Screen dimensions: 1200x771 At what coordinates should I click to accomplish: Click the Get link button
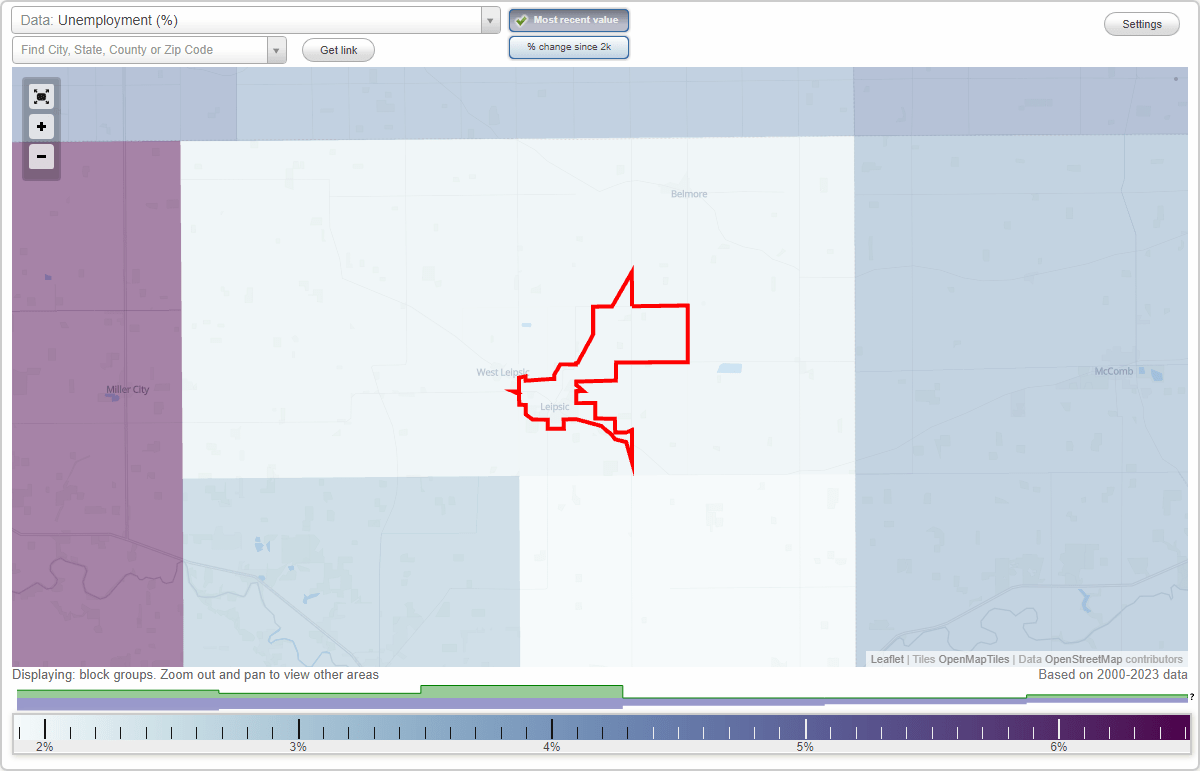tap(337, 49)
